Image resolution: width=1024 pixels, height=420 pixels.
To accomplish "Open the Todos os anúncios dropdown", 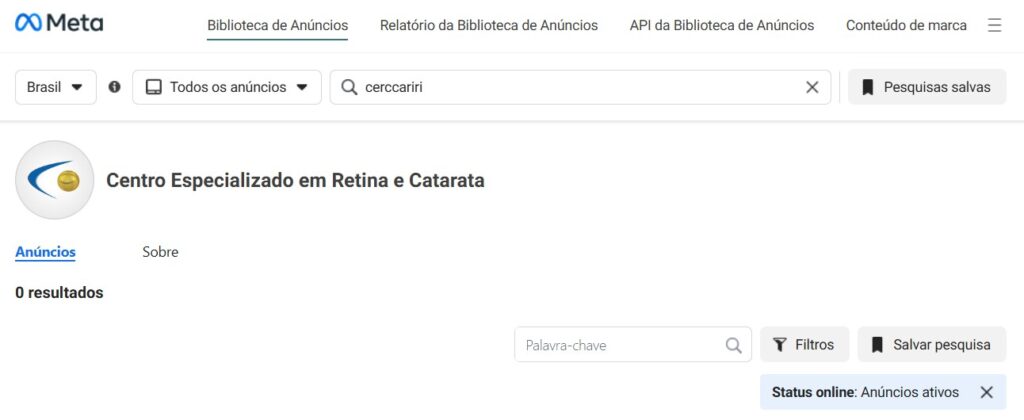I will [x=227, y=87].
